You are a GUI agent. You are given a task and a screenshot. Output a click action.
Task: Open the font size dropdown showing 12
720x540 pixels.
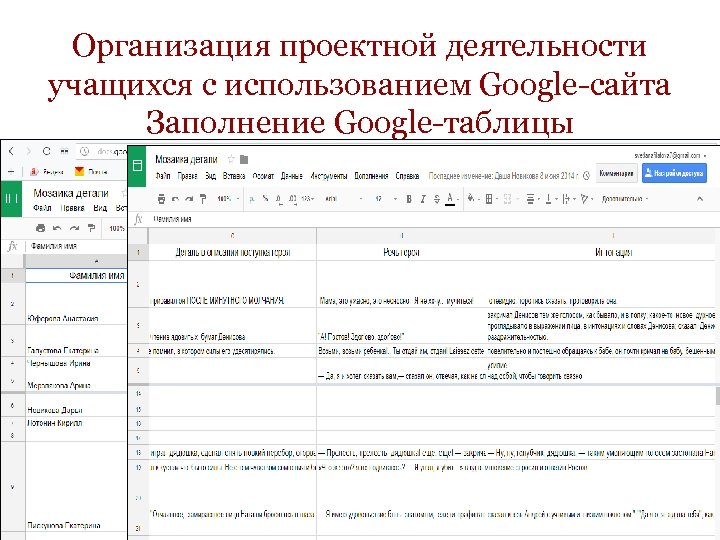click(386, 199)
